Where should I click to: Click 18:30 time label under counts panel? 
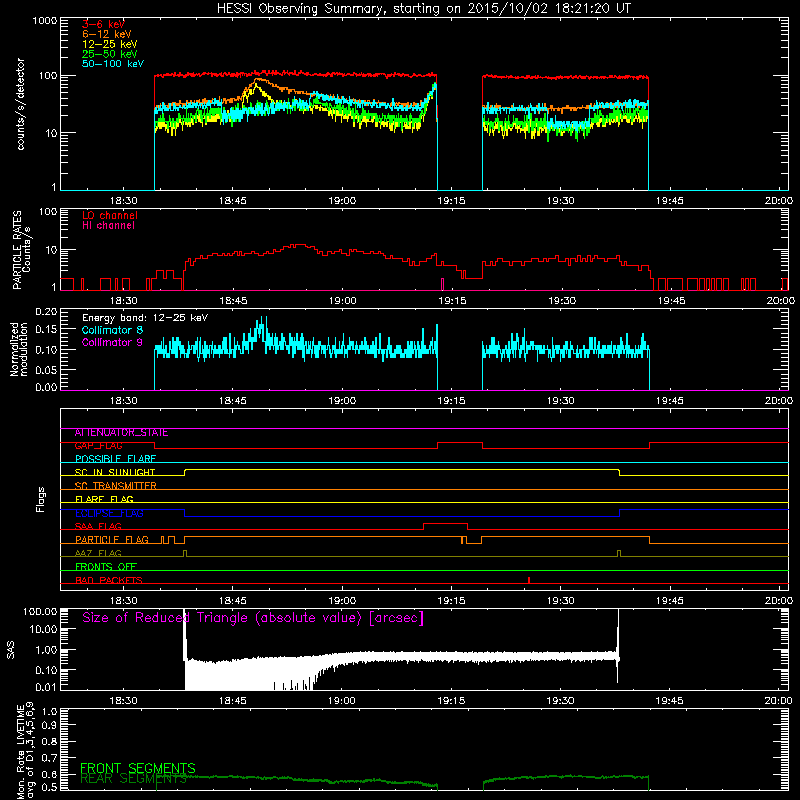tap(123, 201)
